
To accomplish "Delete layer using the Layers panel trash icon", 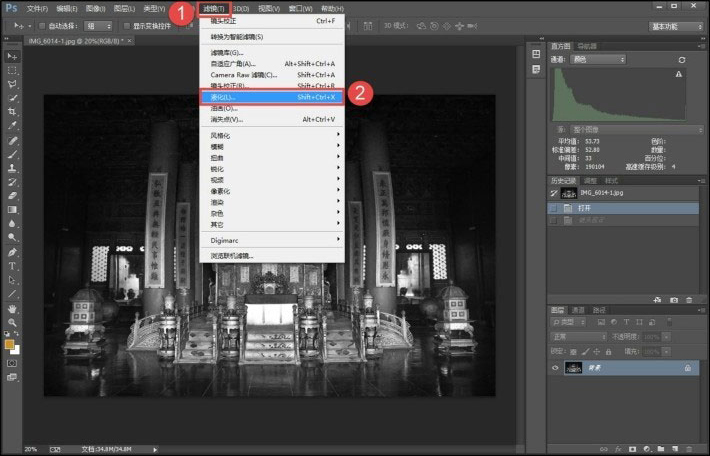I will 687,448.
